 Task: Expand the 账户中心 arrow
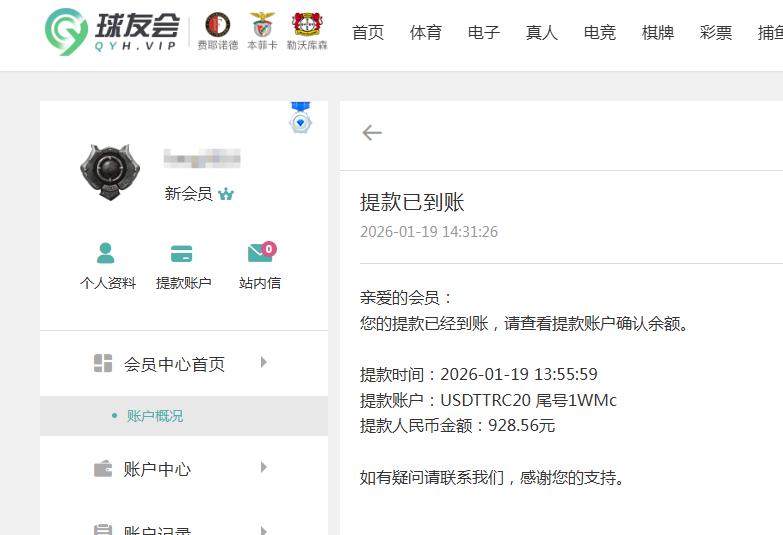[x=264, y=467]
